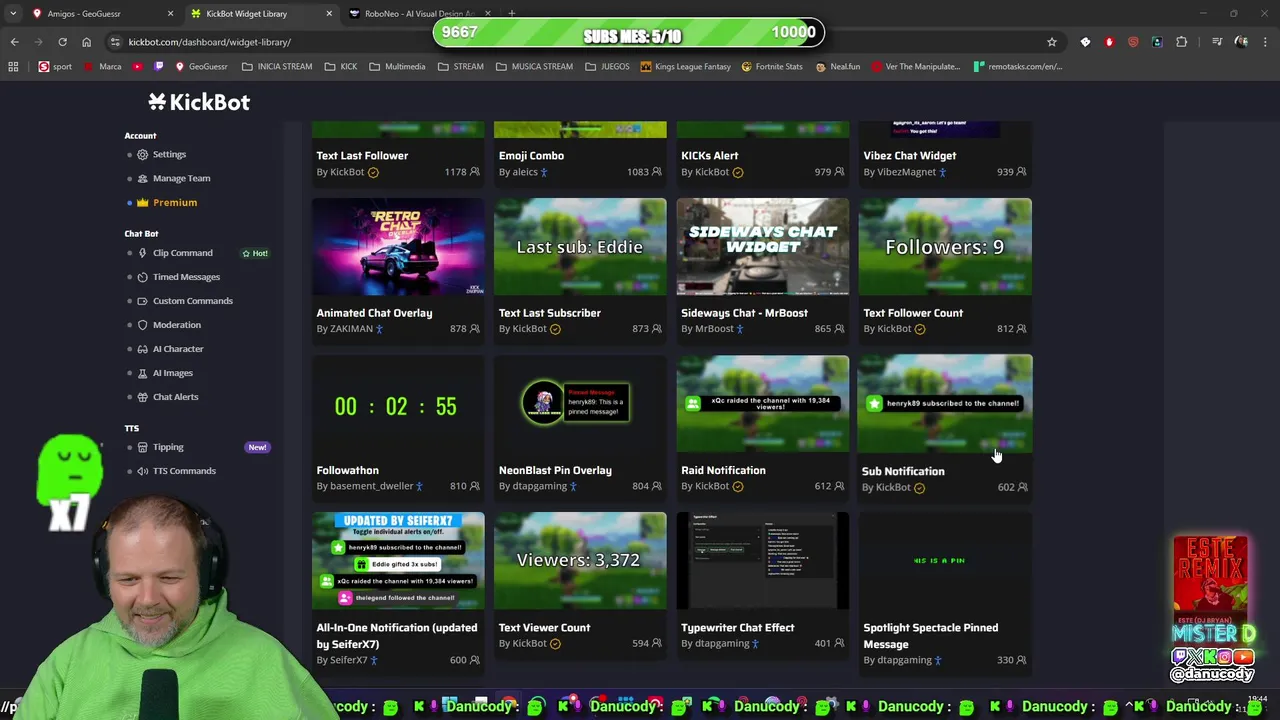
Task: Open Fortnite Stats bookmark
Action: 771,67
